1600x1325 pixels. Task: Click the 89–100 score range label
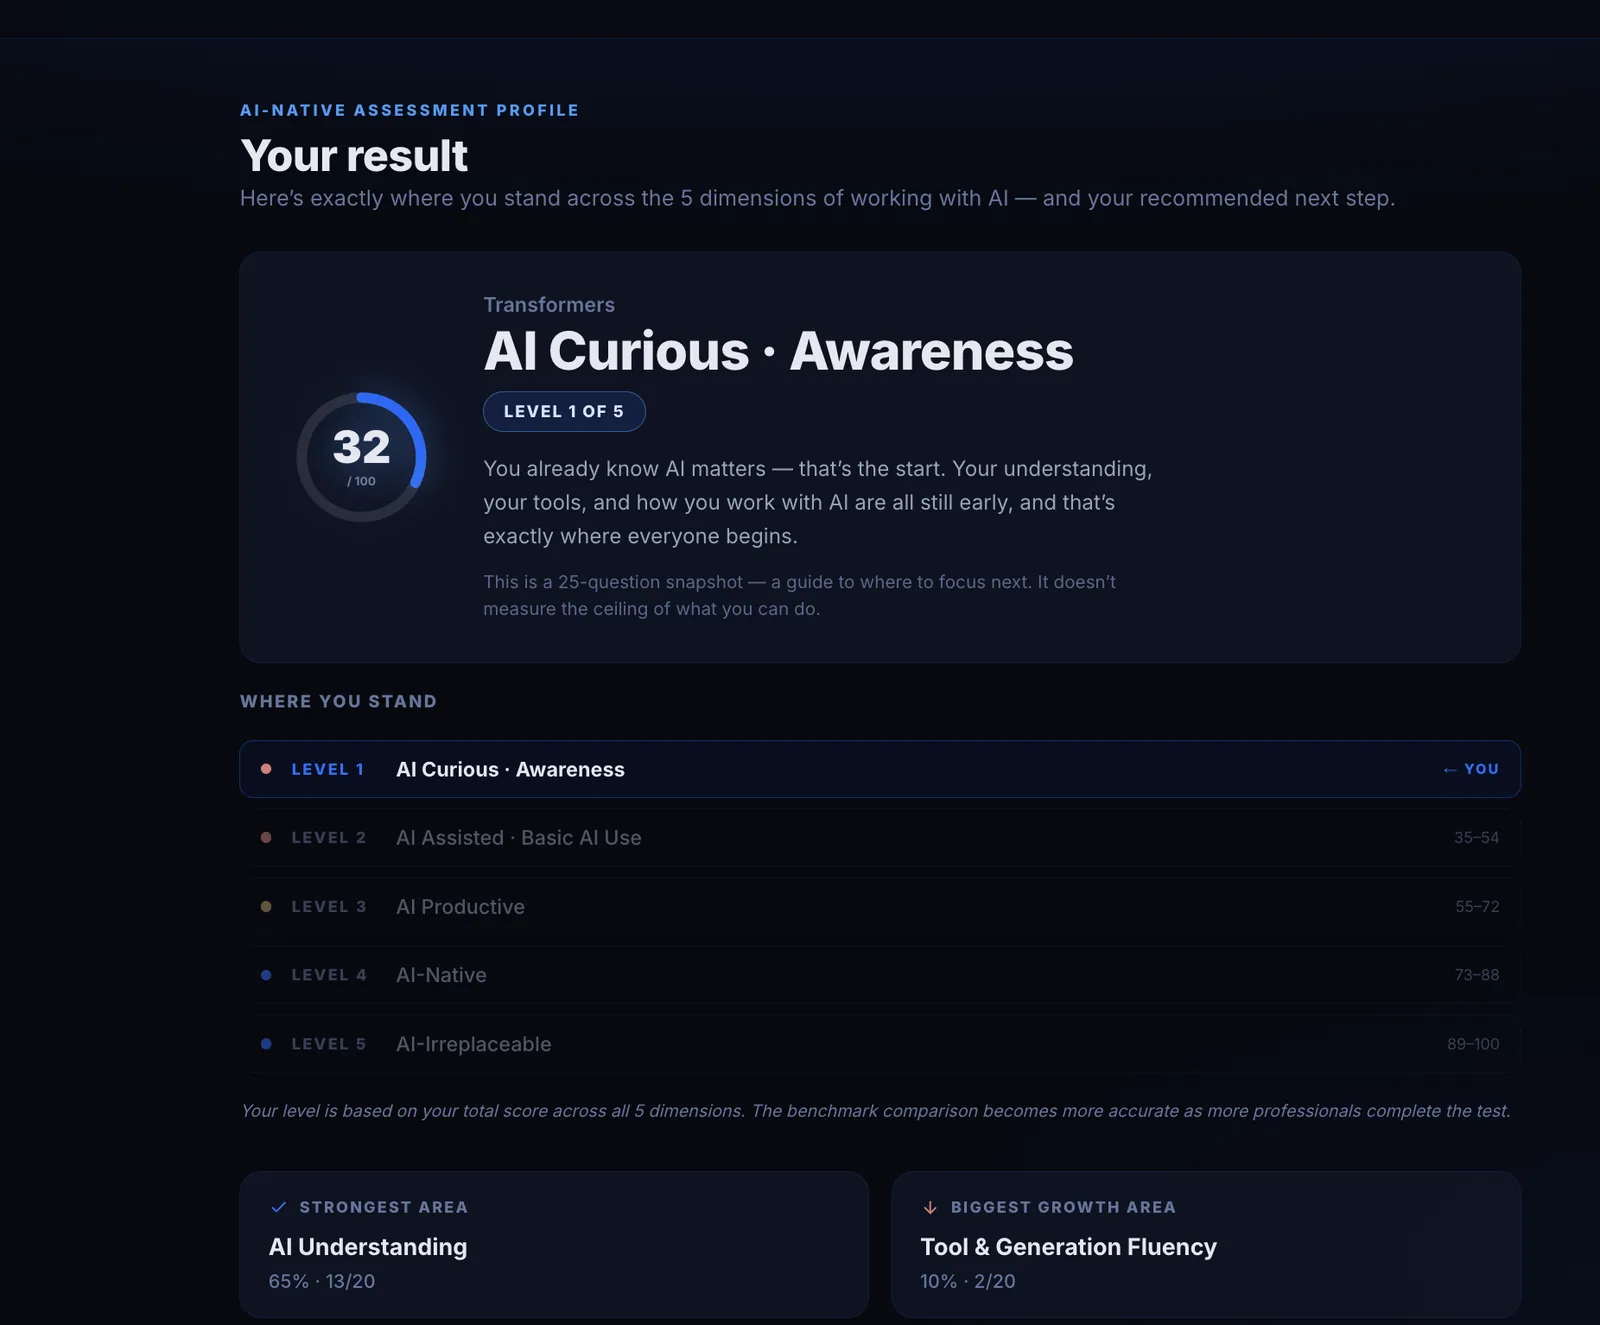point(1473,1044)
